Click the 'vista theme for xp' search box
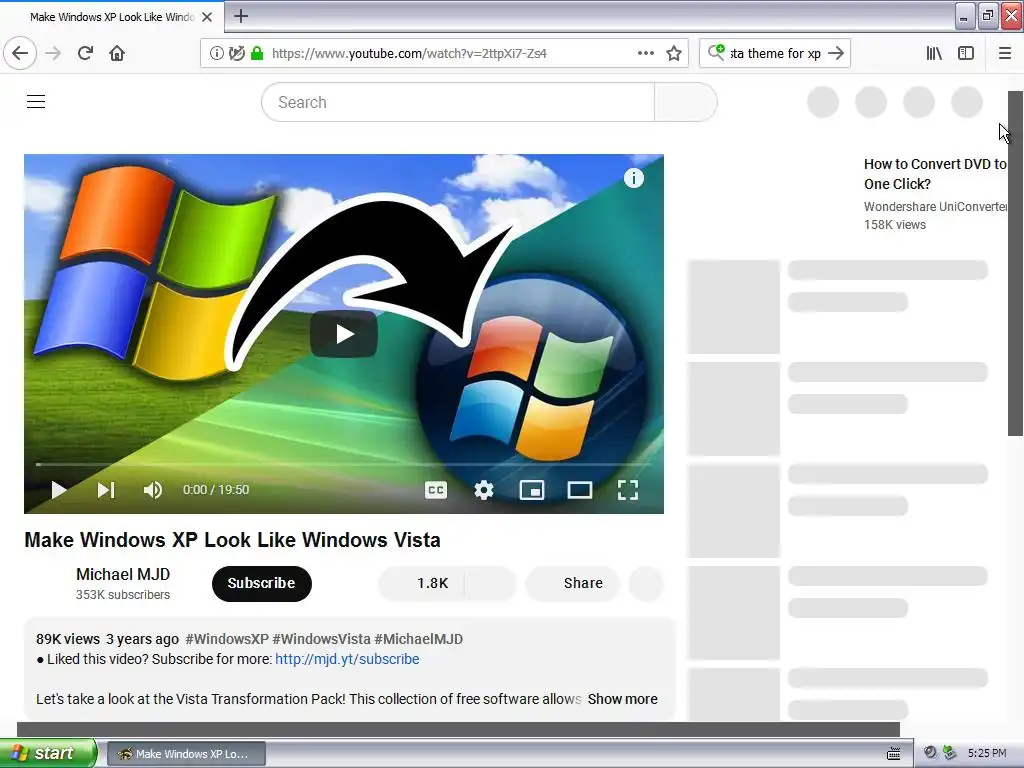Image resolution: width=1024 pixels, height=768 pixels. (x=775, y=53)
